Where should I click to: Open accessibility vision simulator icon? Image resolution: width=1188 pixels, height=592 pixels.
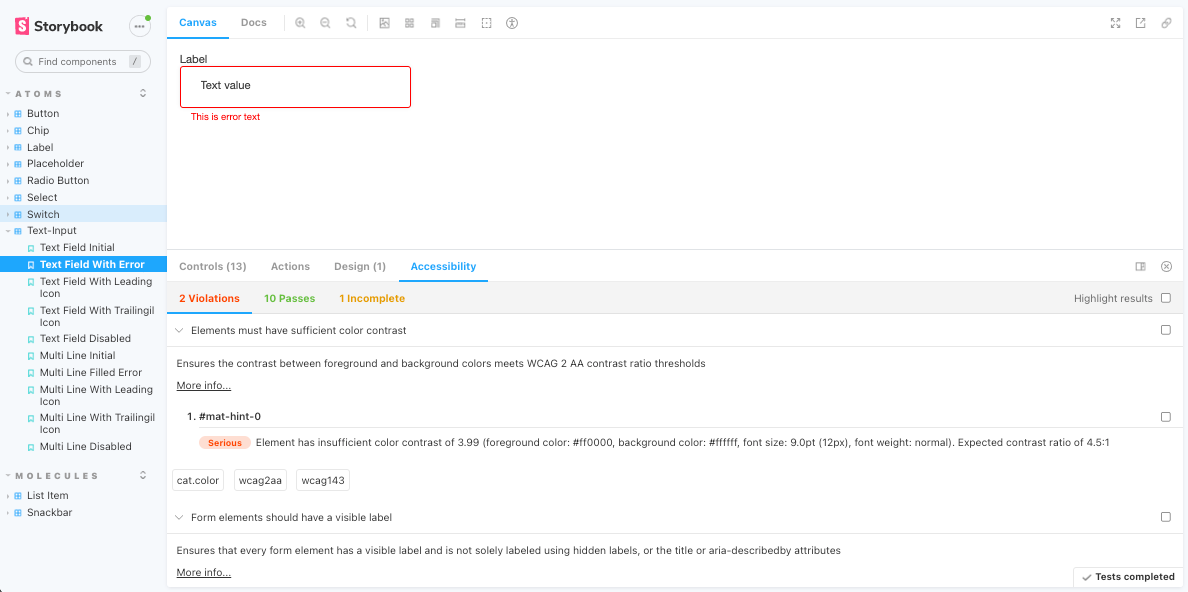coord(512,23)
